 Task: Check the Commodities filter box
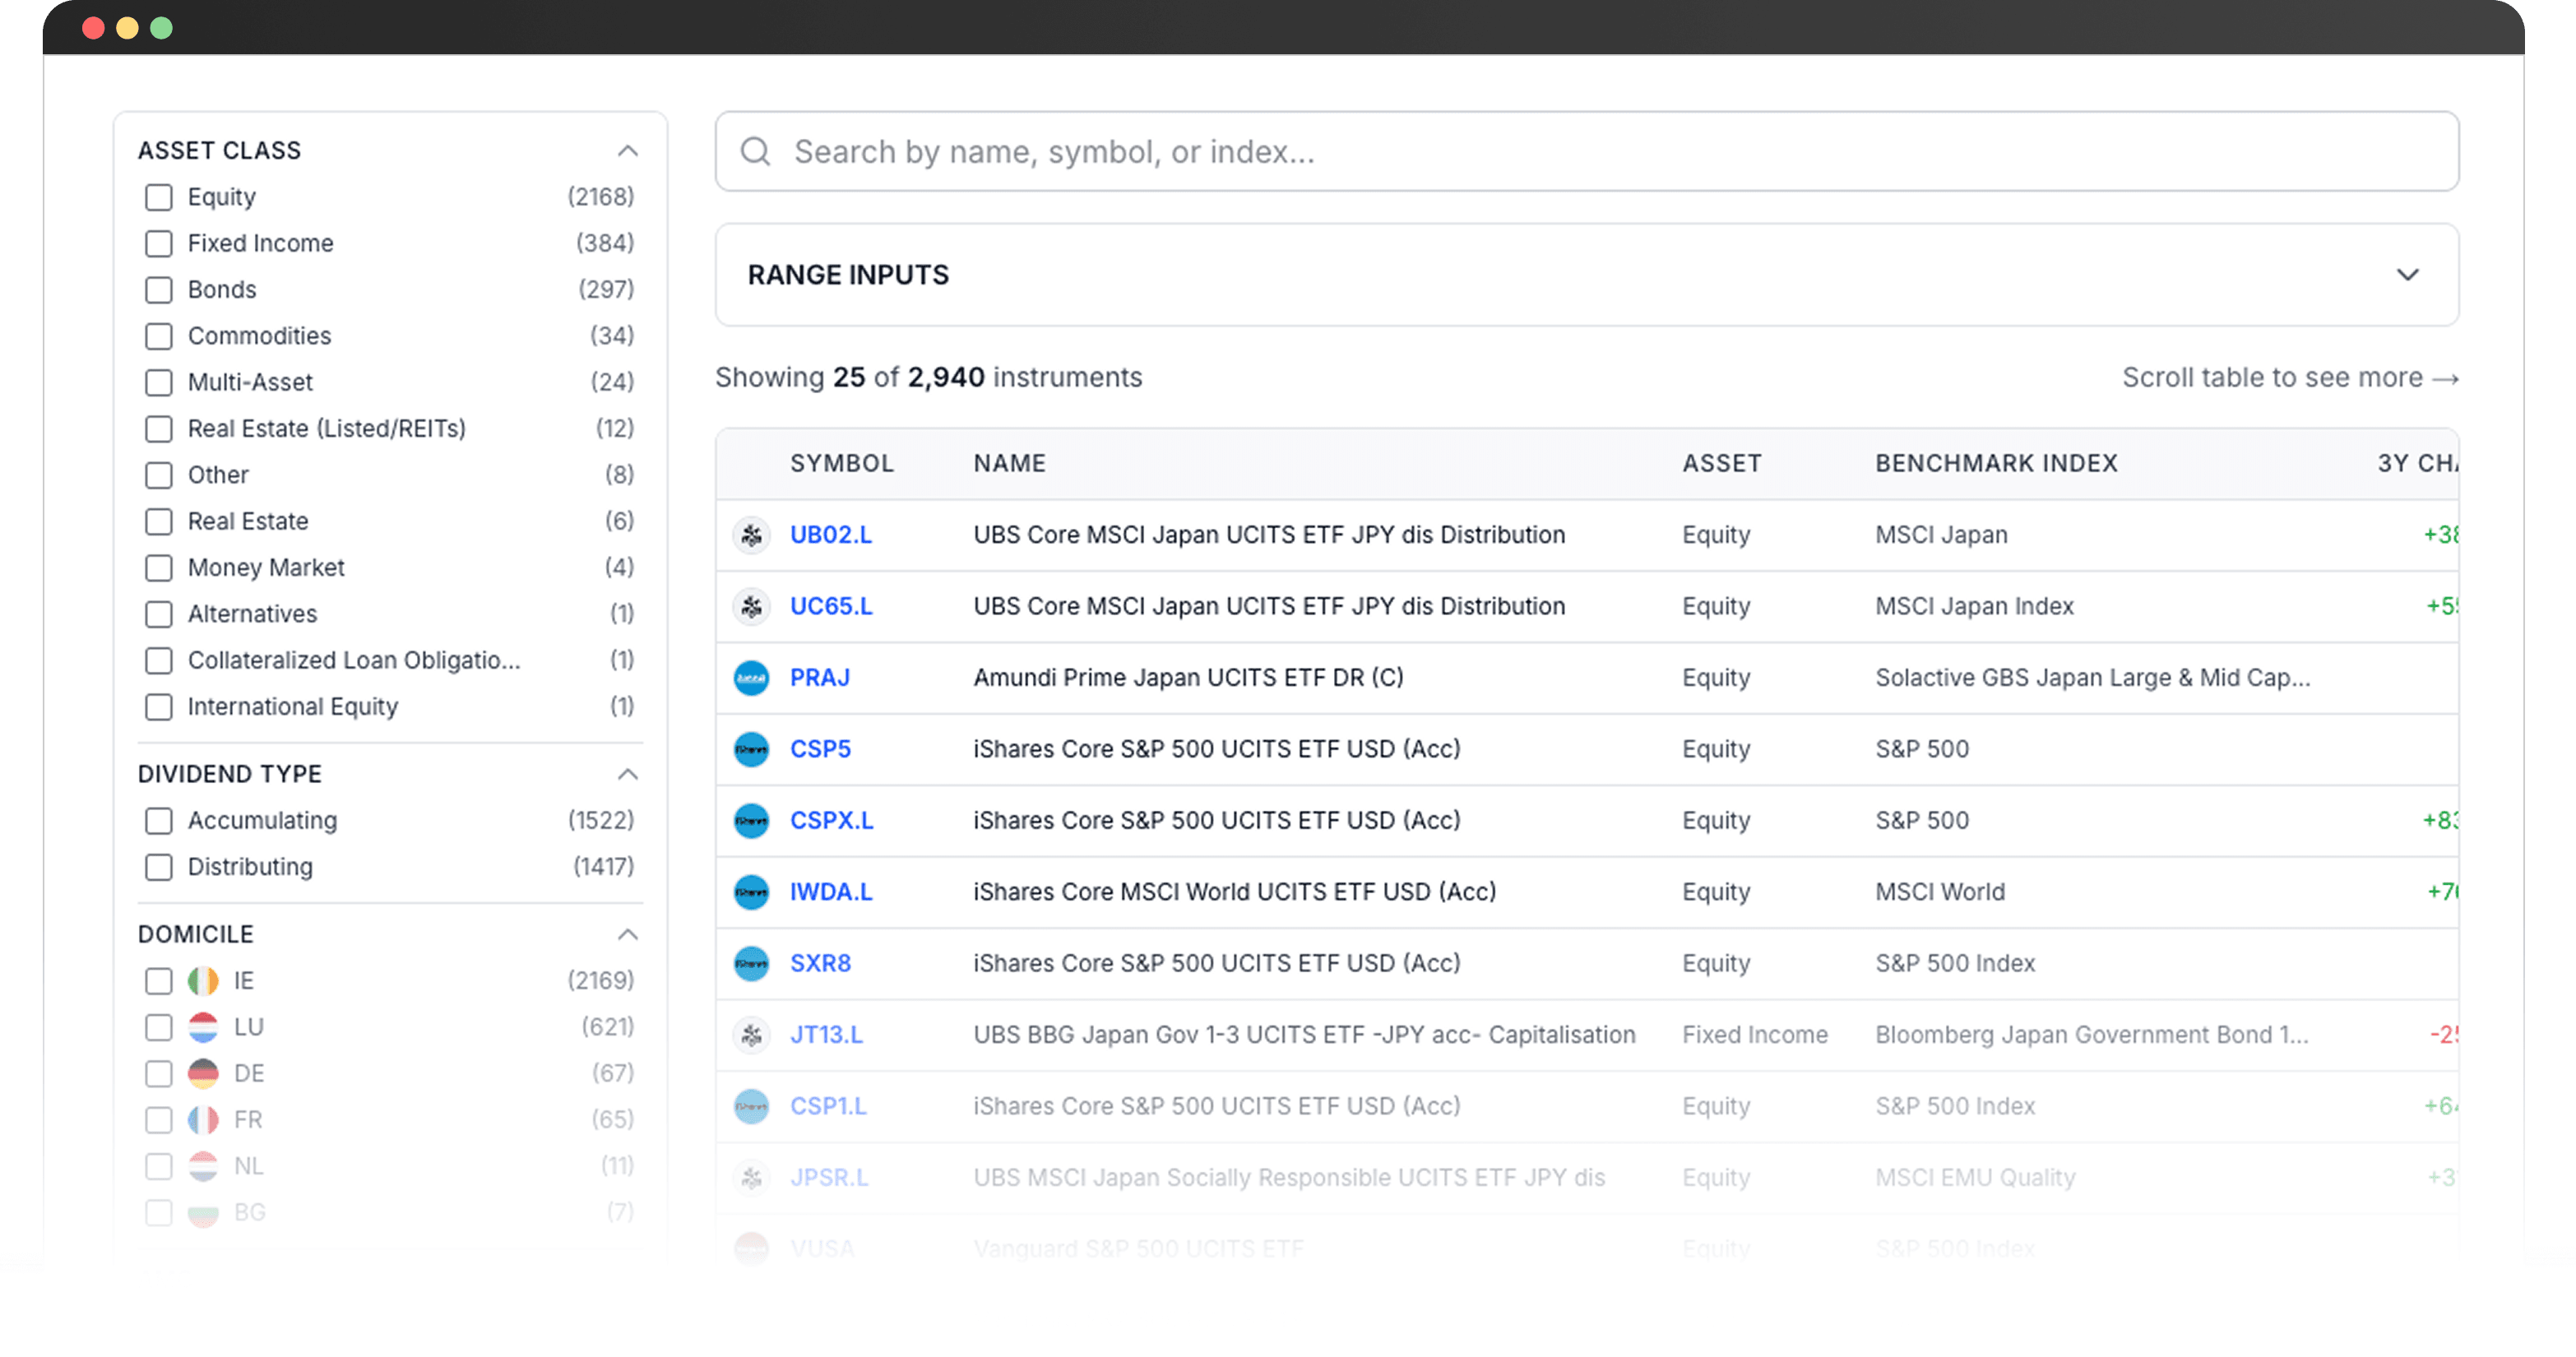tap(159, 336)
